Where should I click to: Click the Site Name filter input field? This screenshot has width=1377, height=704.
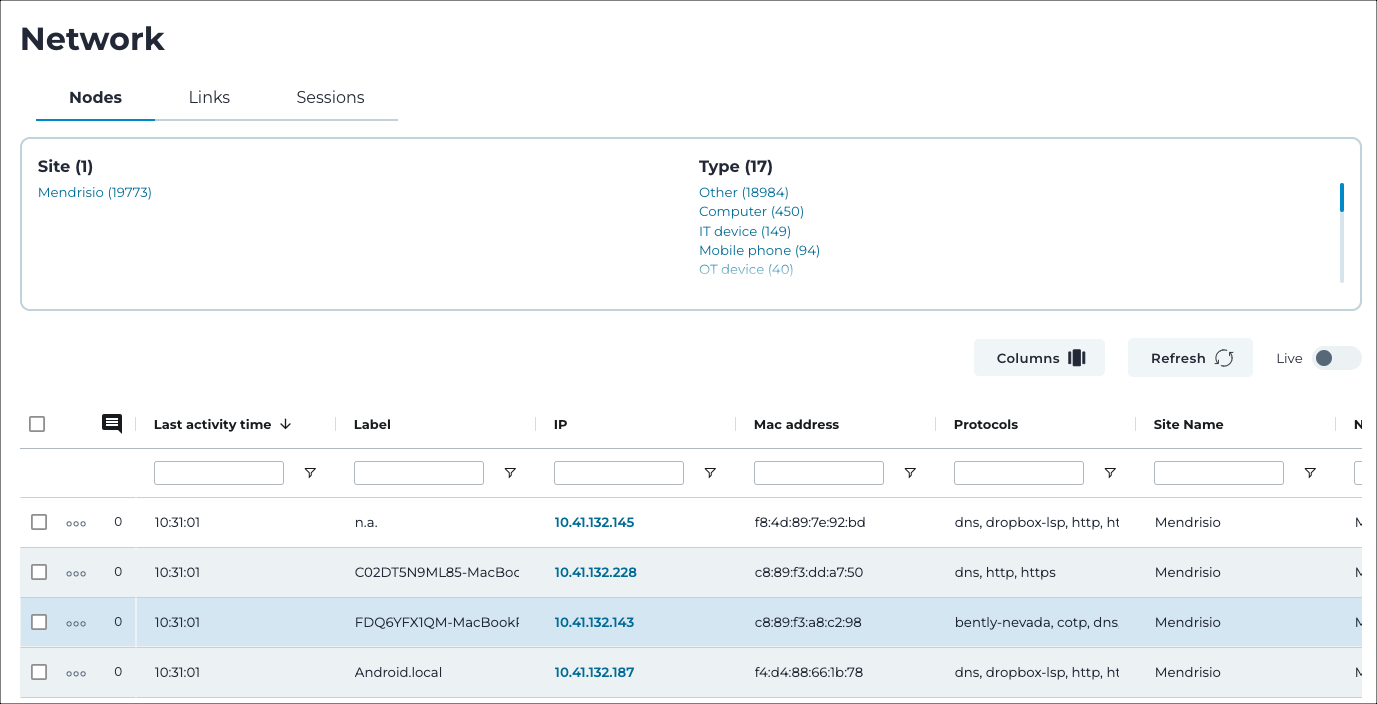pos(1219,473)
